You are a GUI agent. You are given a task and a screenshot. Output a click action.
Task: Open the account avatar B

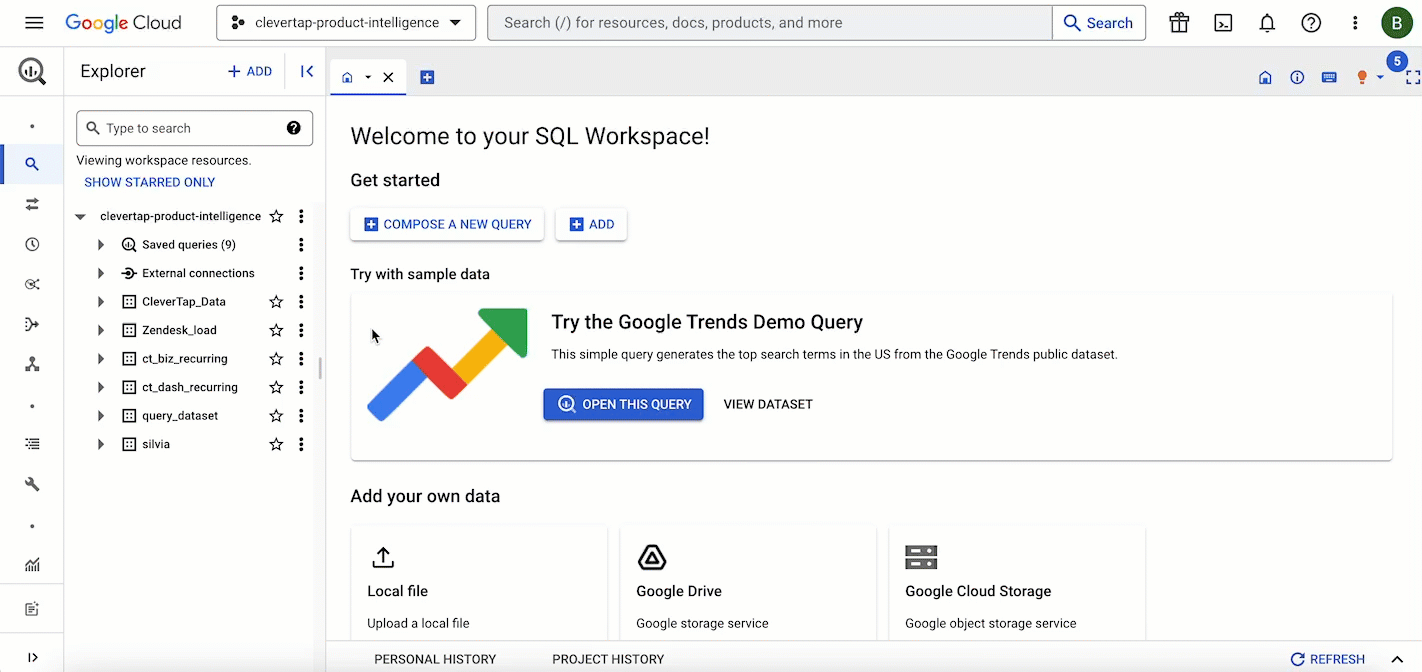(x=1396, y=23)
